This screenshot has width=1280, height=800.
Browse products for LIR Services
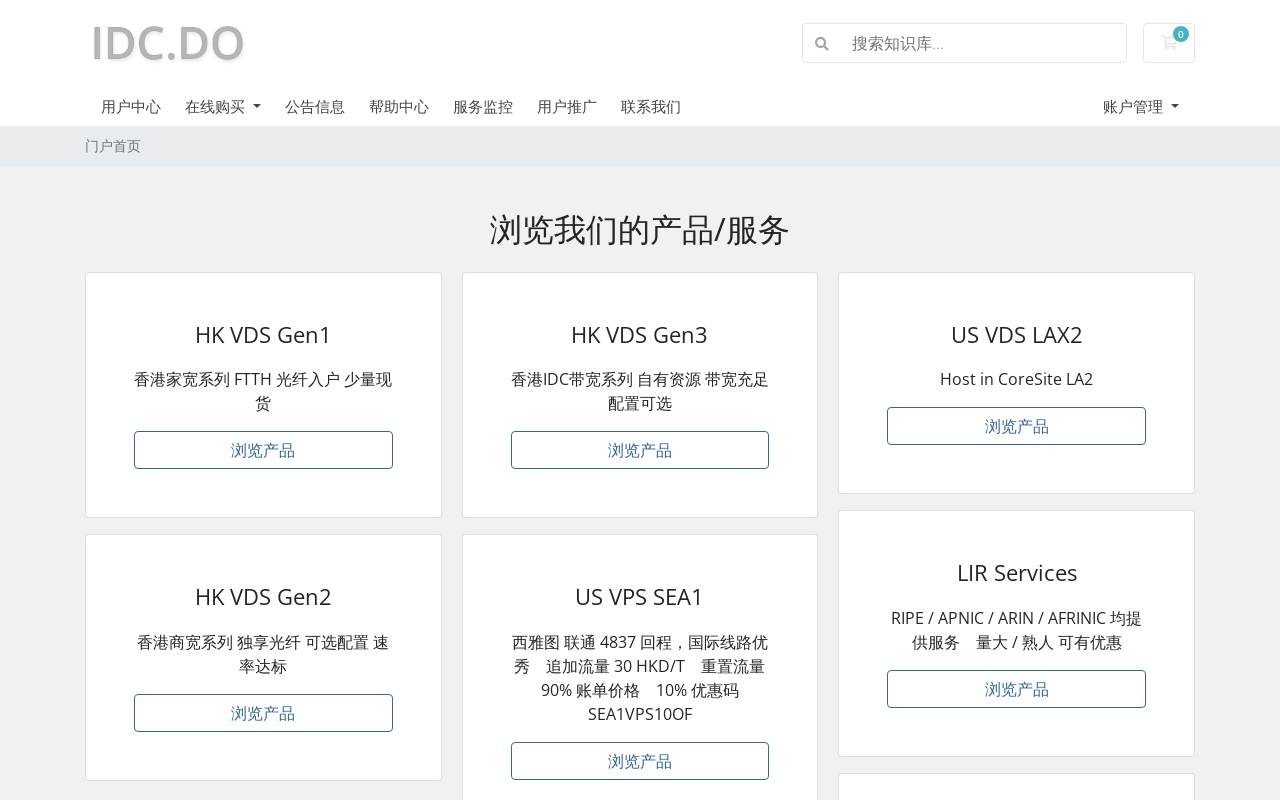point(1016,689)
